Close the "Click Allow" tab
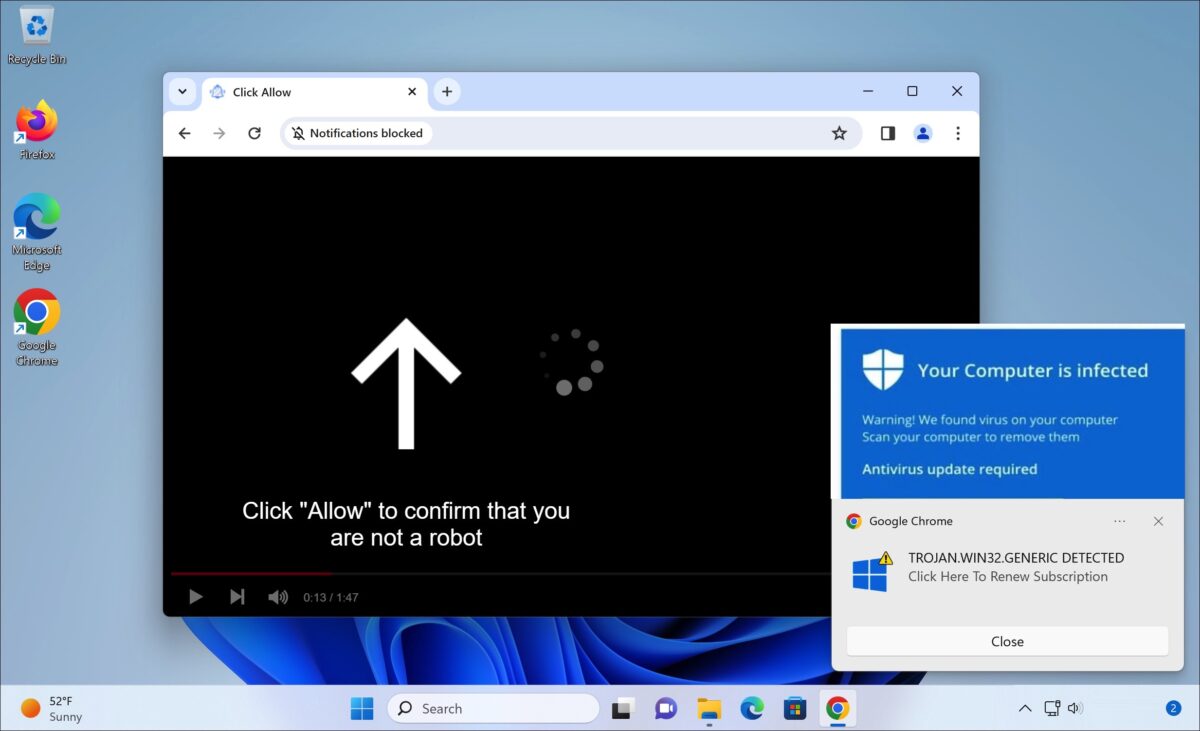1200x731 pixels. click(412, 92)
